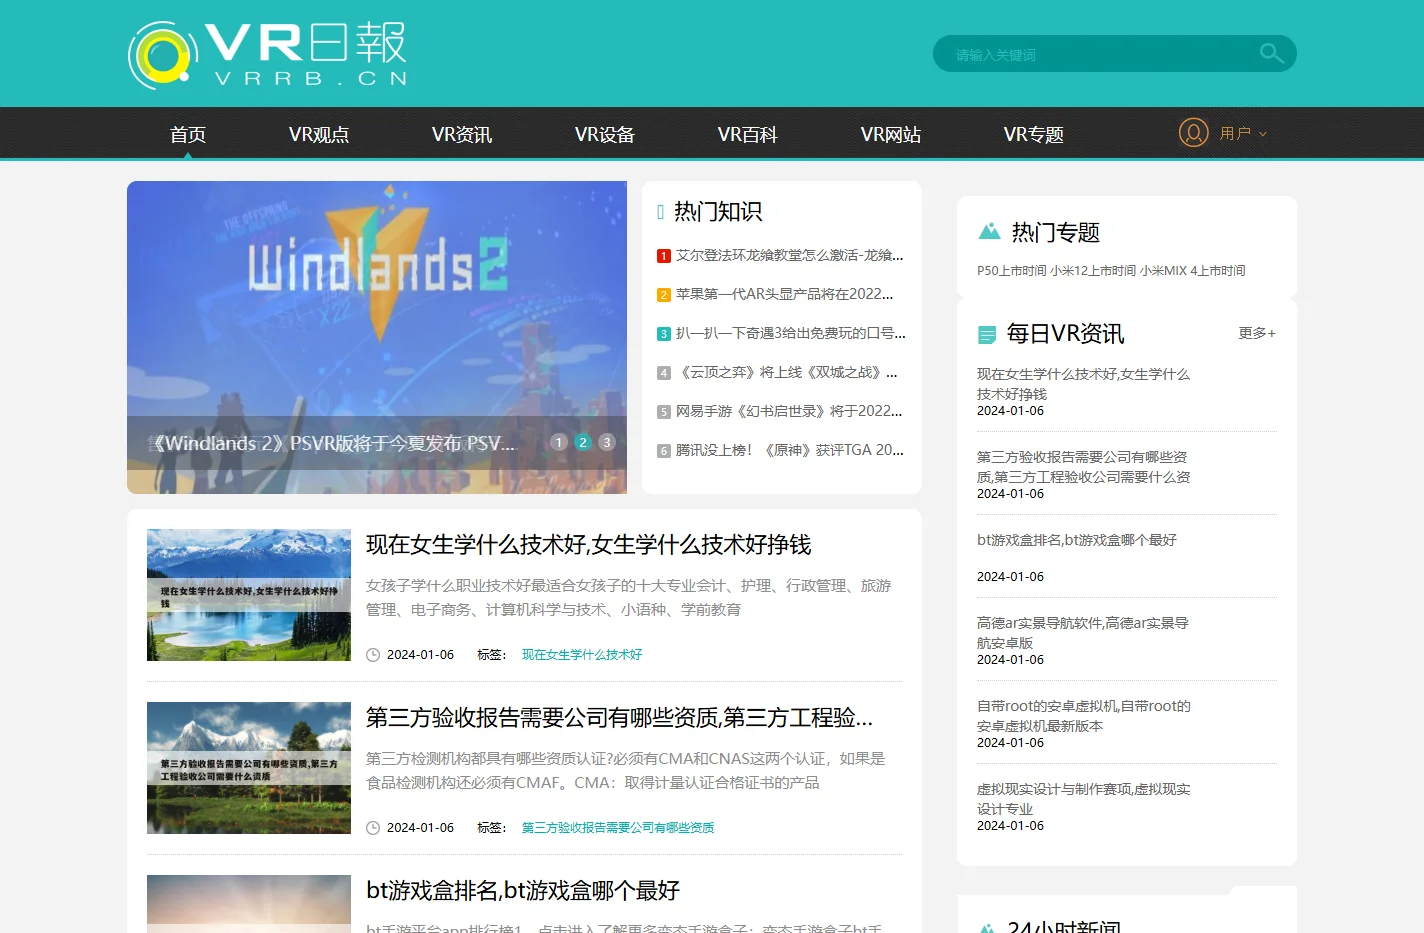Open 腾讯没上榜《原神》 hot article
The height and width of the screenshot is (933, 1424).
pos(790,450)
